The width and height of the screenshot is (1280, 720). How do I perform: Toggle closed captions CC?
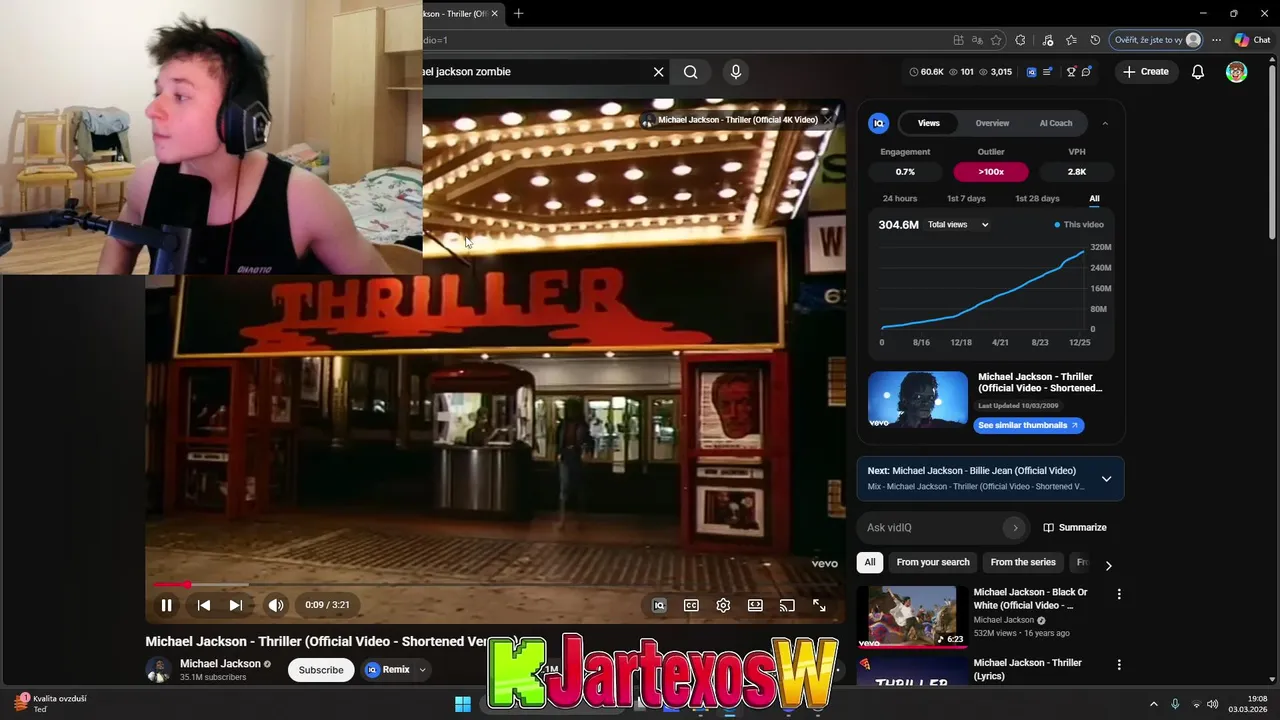coord(691,605)
